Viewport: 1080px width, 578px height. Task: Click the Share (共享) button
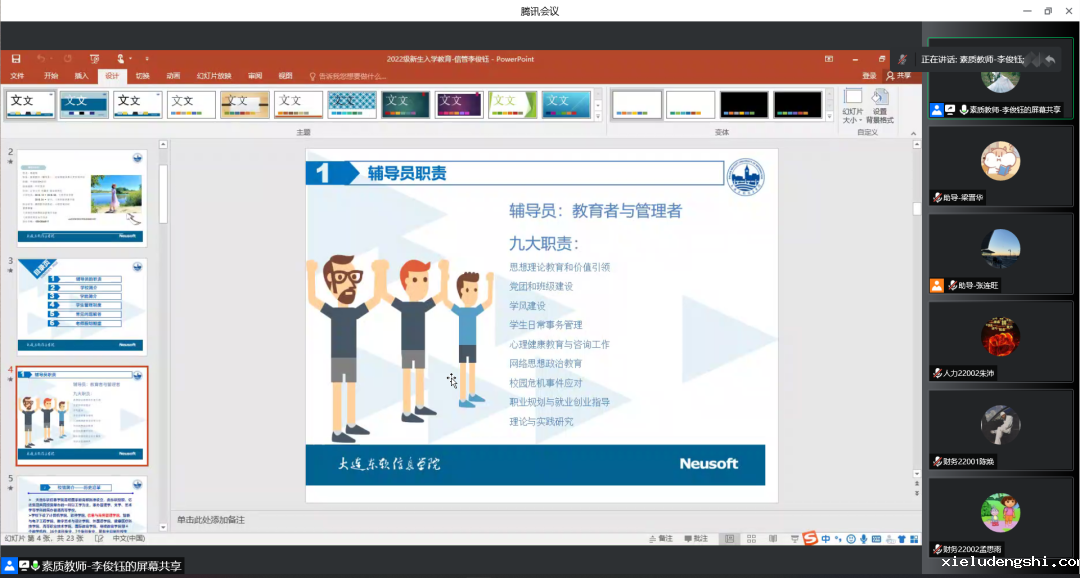(899, 76)
